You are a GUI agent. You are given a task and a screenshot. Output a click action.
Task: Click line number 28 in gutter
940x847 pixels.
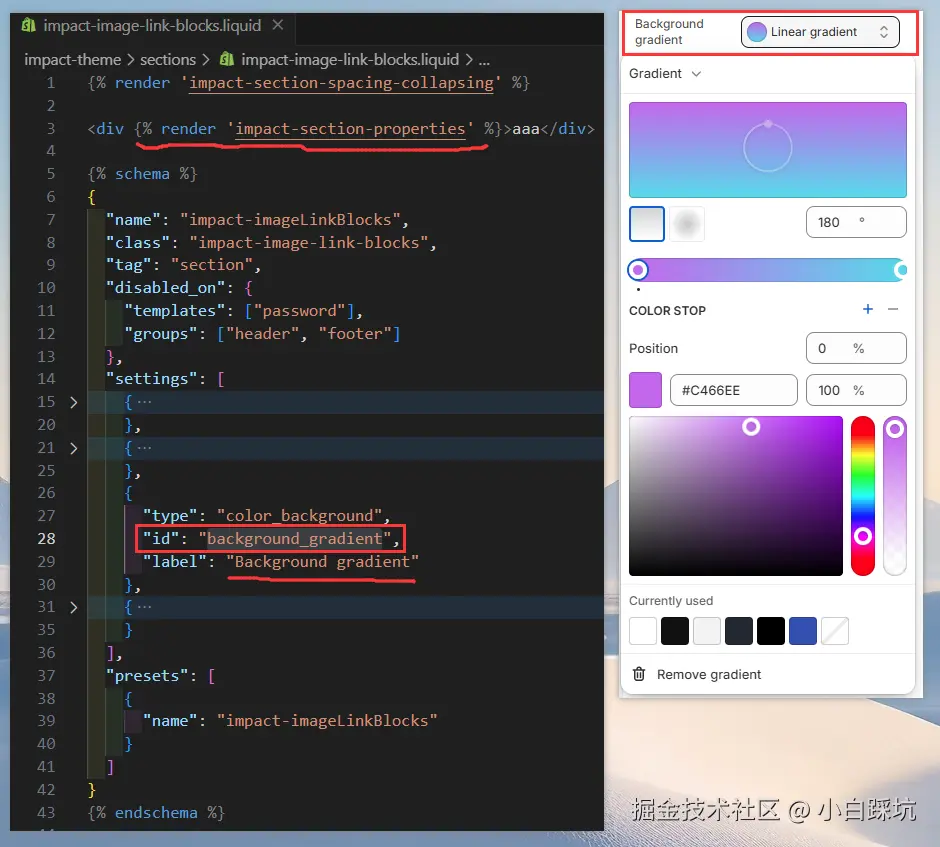[46, 539]
